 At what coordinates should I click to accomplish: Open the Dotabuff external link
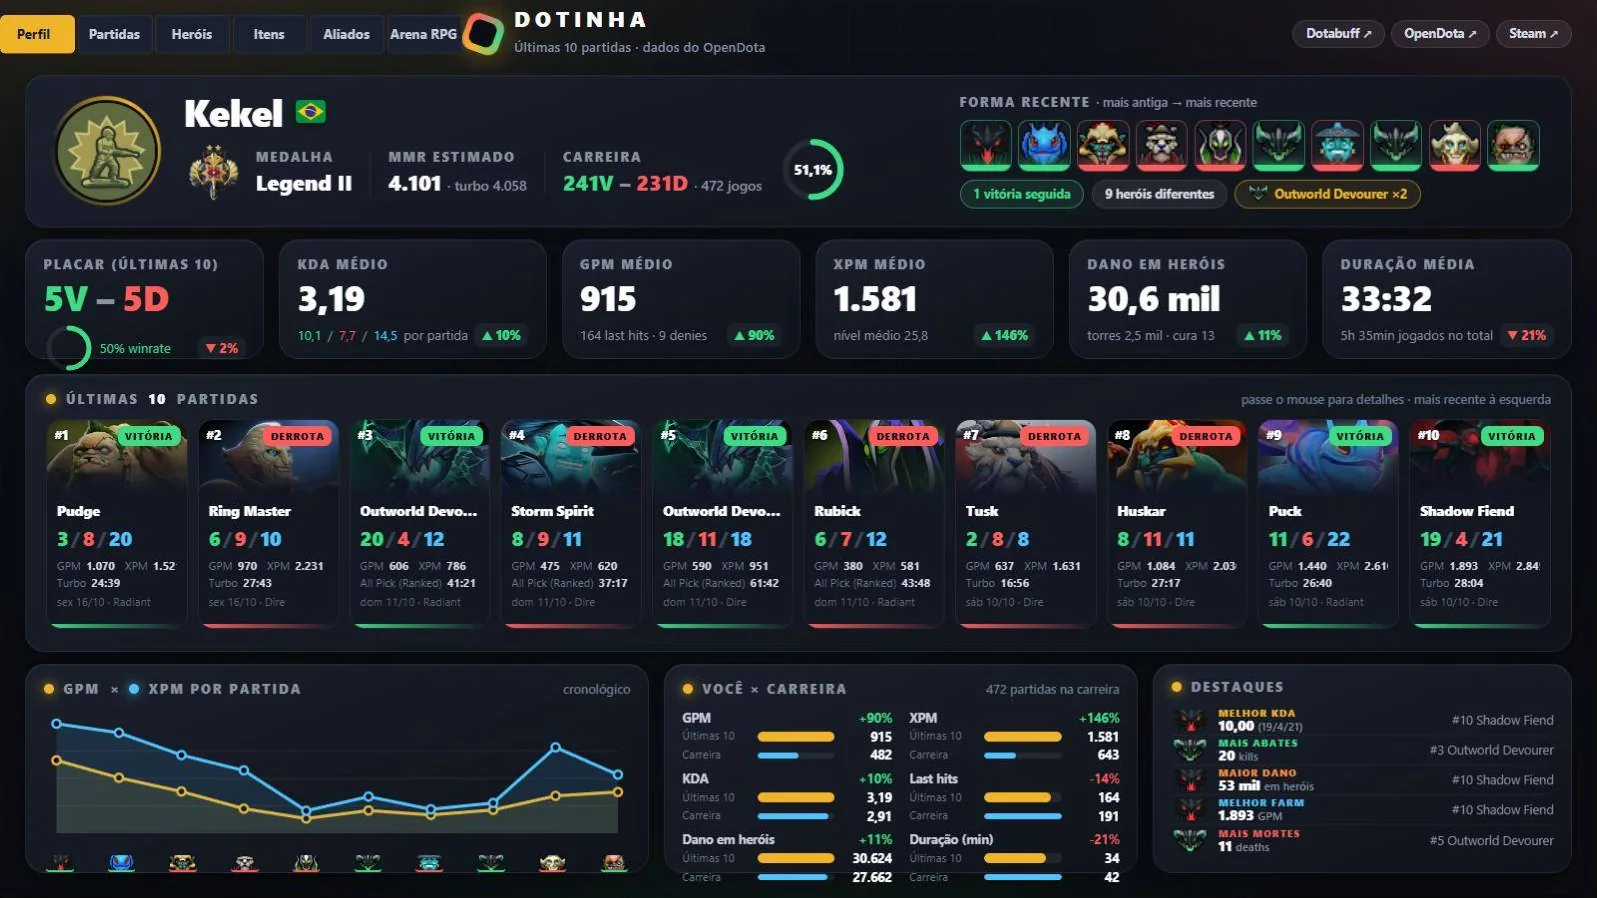(1338, 33)
